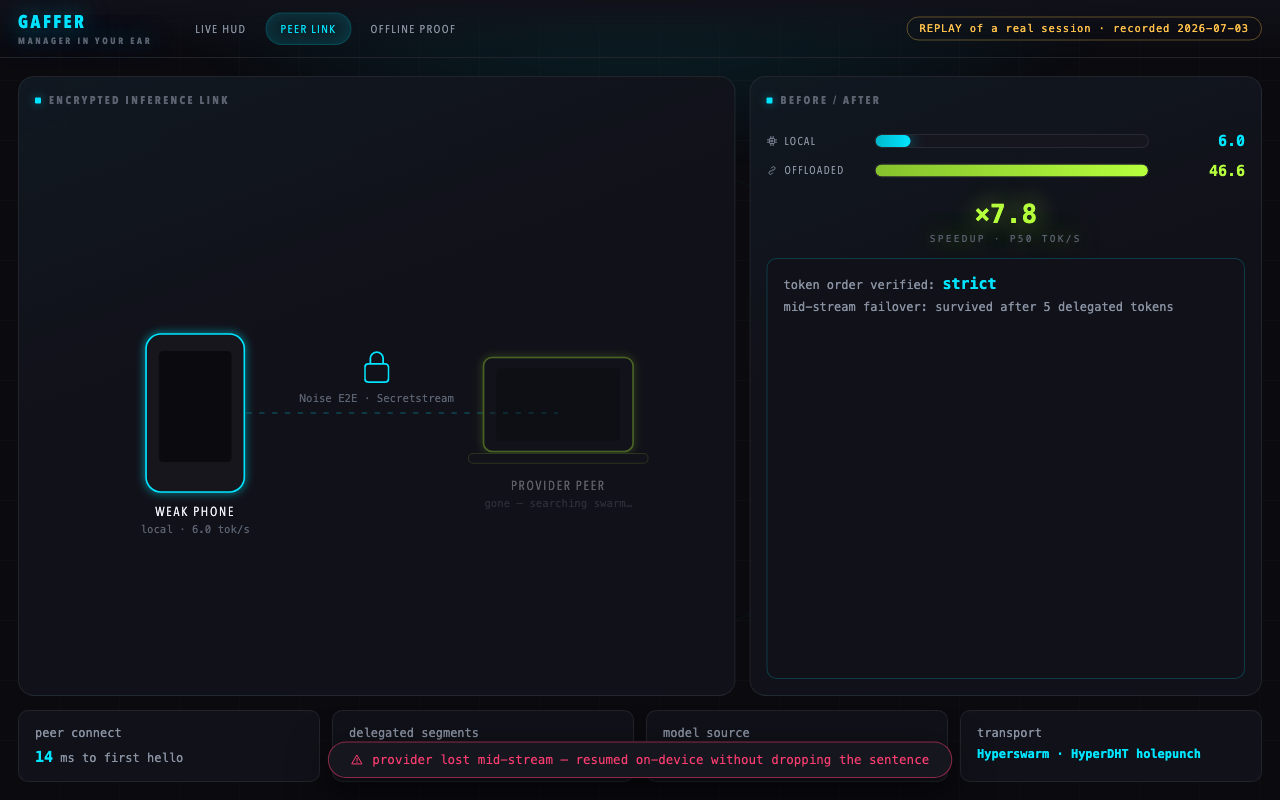This screenshot has width=1280, height=800.
Task: Click the weak phone device graphic
Action: [x=195, y=413]
